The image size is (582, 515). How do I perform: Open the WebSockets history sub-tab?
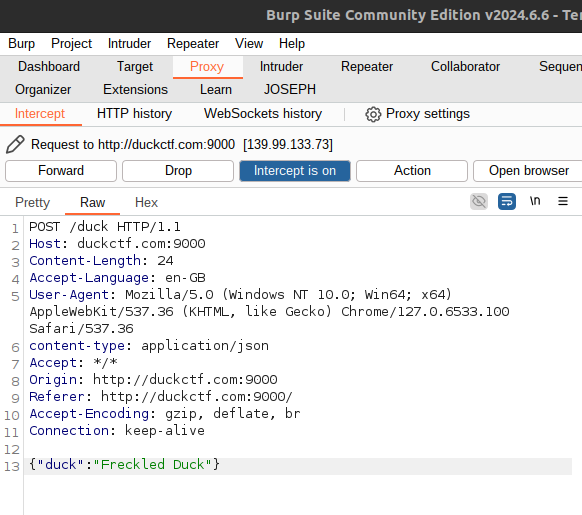[x=263, y=114]
